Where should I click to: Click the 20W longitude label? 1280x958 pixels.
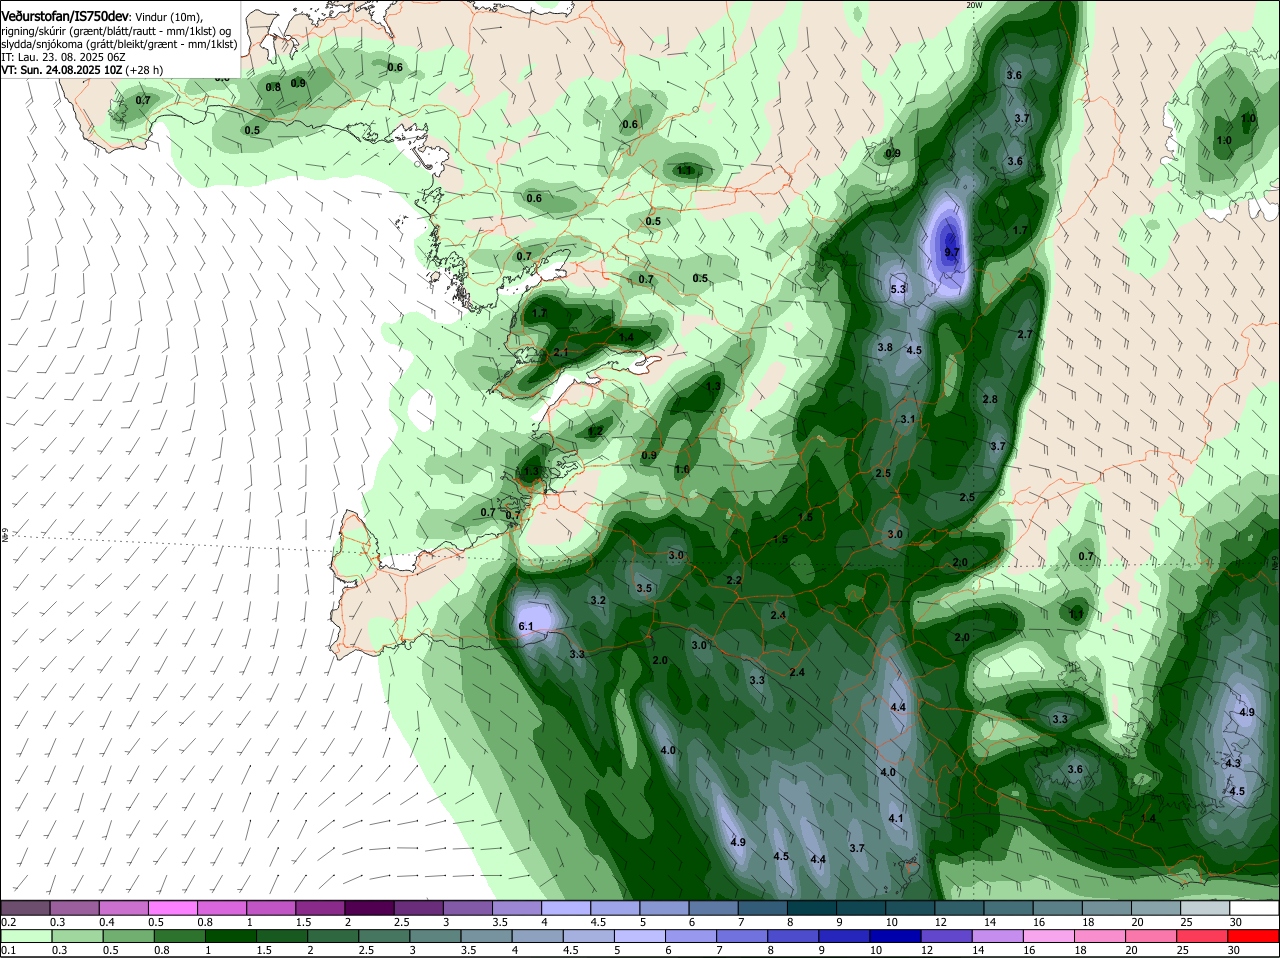pyautogui.click(x=974, y=5)
